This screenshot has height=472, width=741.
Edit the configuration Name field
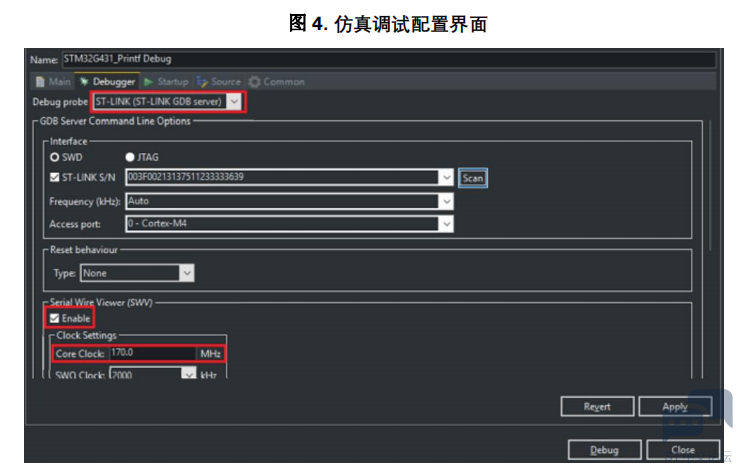389,59
